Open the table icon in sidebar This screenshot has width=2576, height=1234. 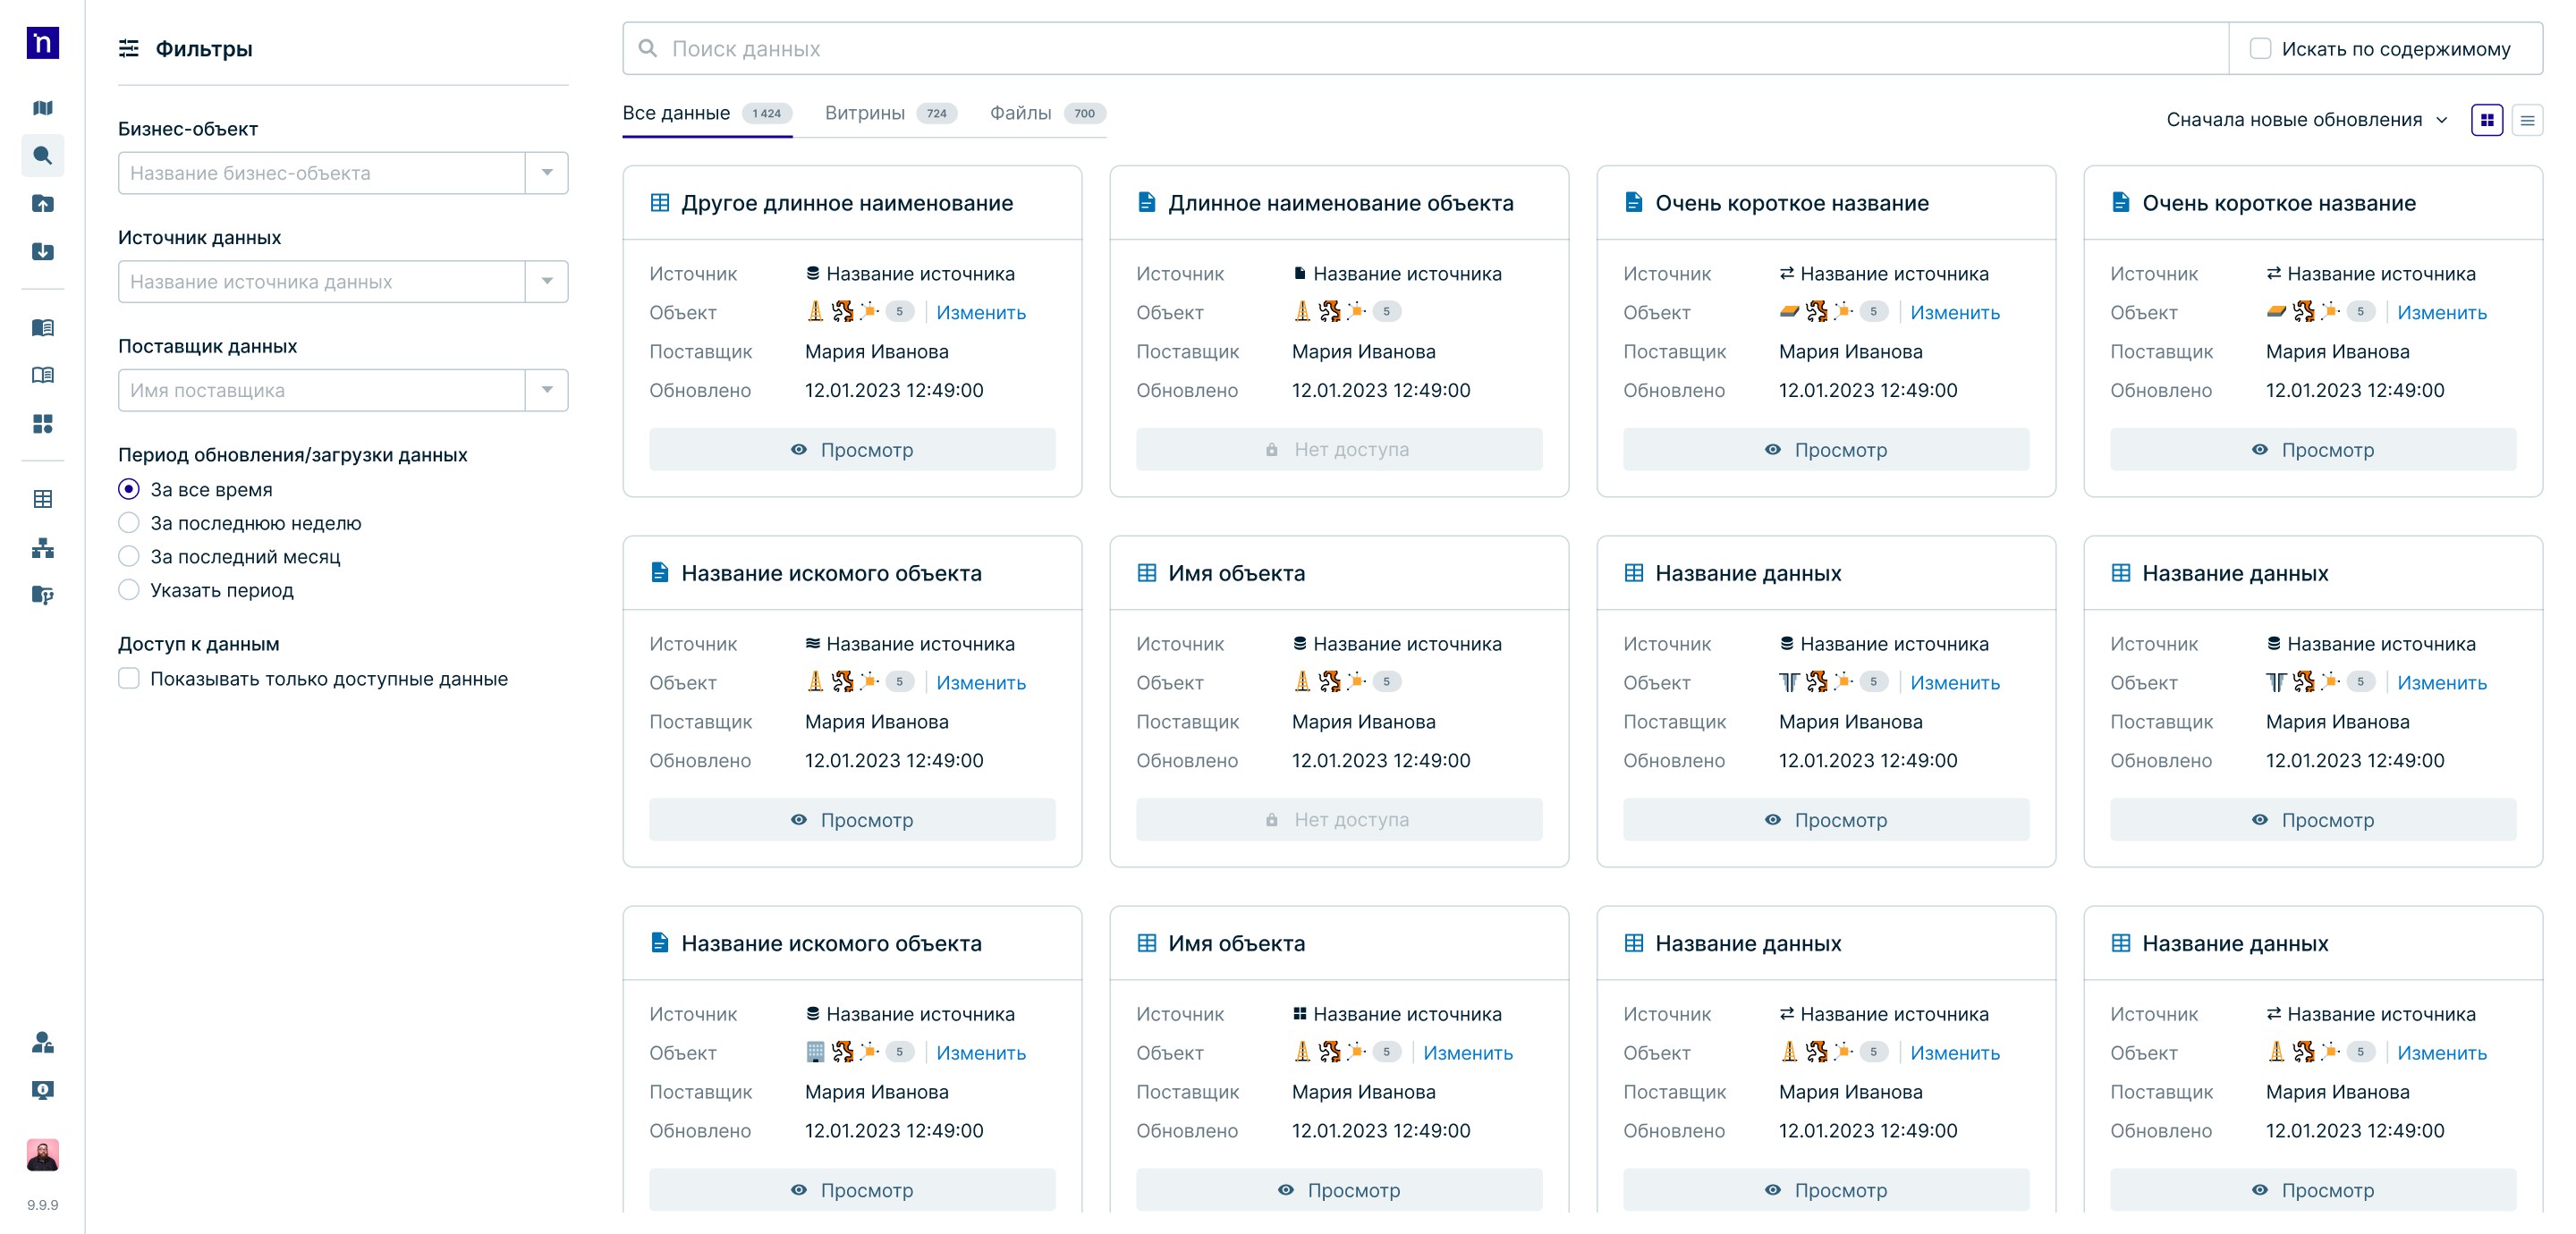pyautogui.click(x=42, y=499)
